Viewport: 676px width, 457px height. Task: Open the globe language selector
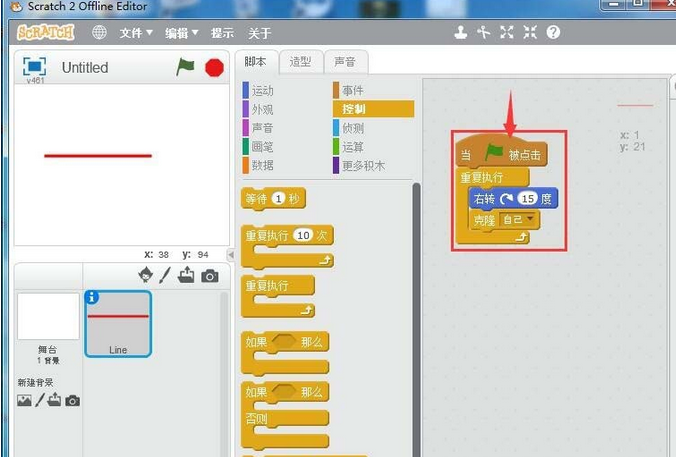99,33
